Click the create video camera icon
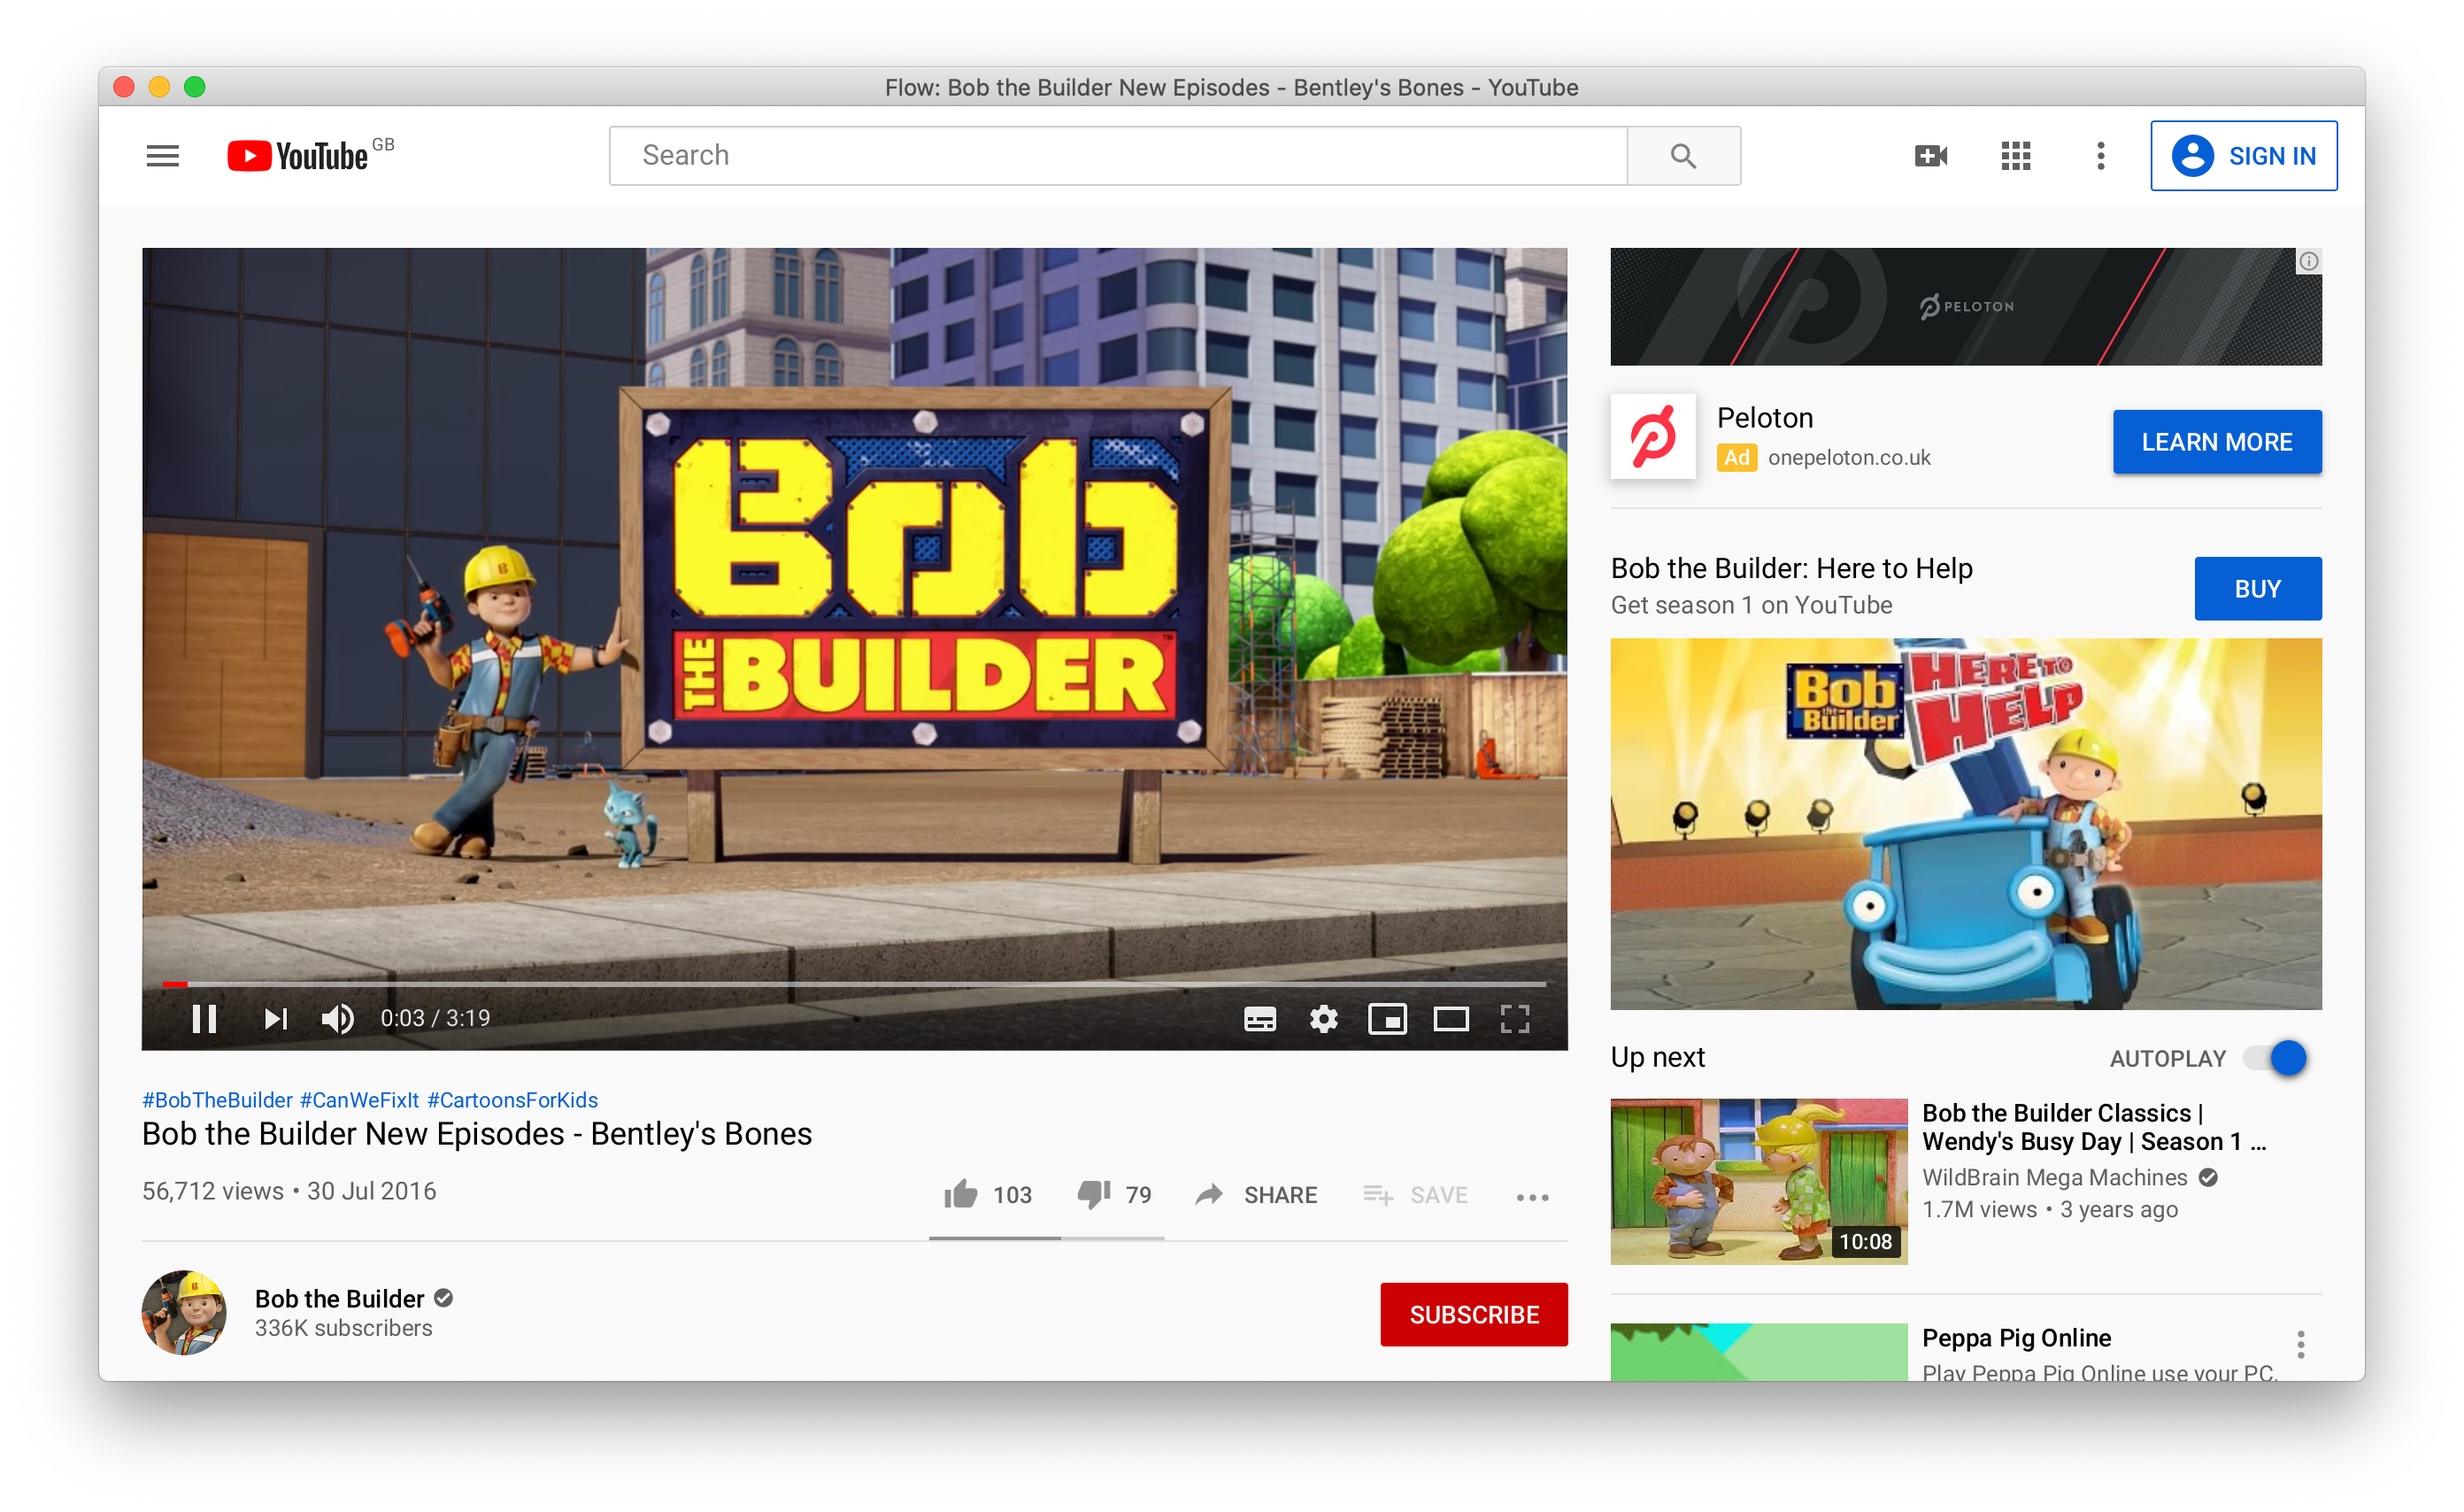This screenshot has width=2464, height=1512. tap(1930, 156)
